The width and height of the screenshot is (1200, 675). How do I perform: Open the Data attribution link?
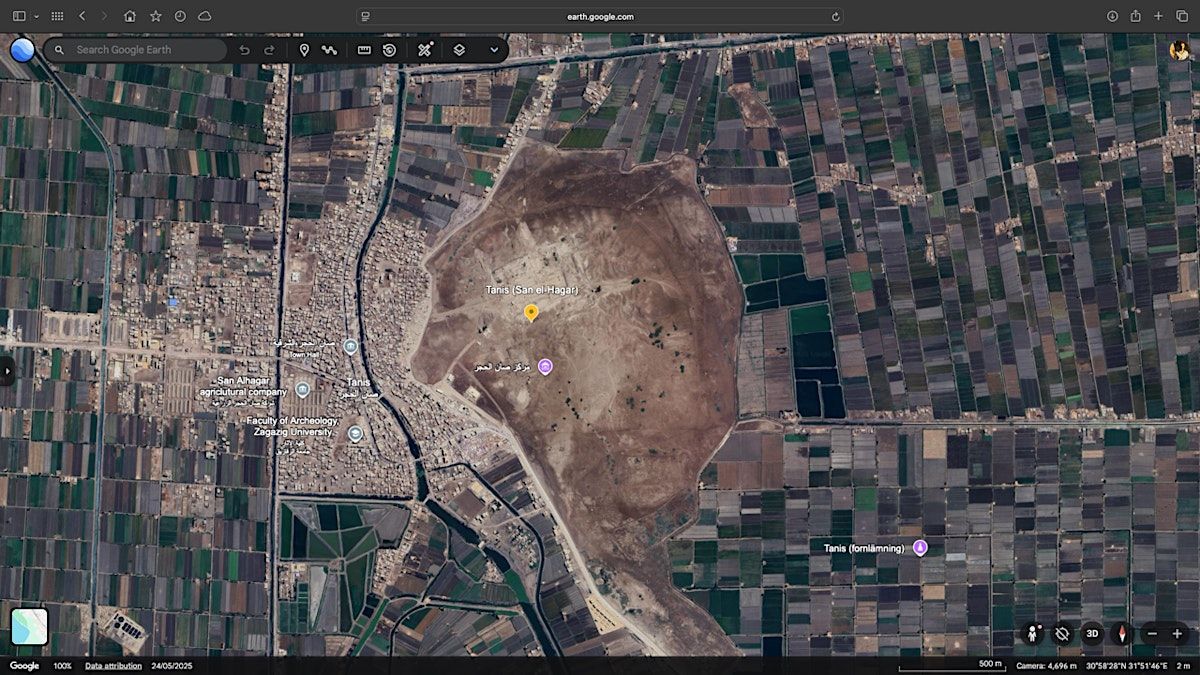pyautogui.click(x=113, y=666)
